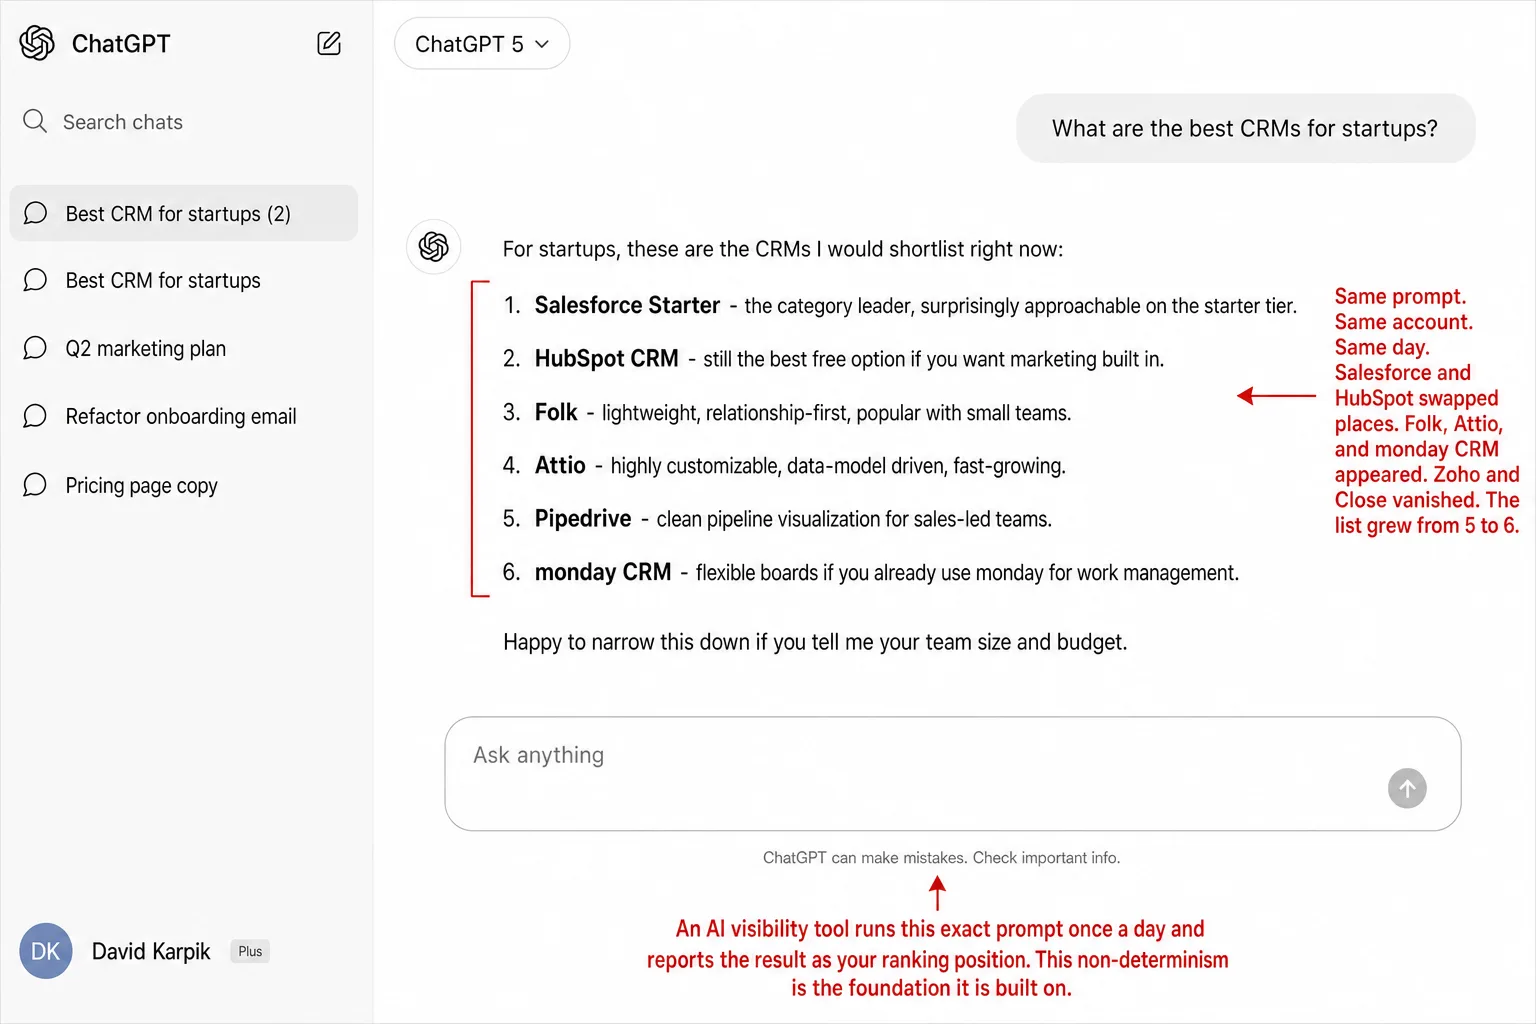This screenshot has height=1024, width=1536.
Task: Click the 'For startups, these are the CRMs' intro line
Action: pyautogui.click(x=783, y=249)
